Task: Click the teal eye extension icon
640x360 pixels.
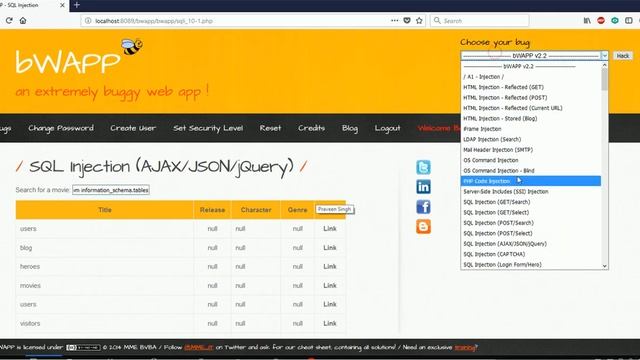Action: tap(615, 20)
